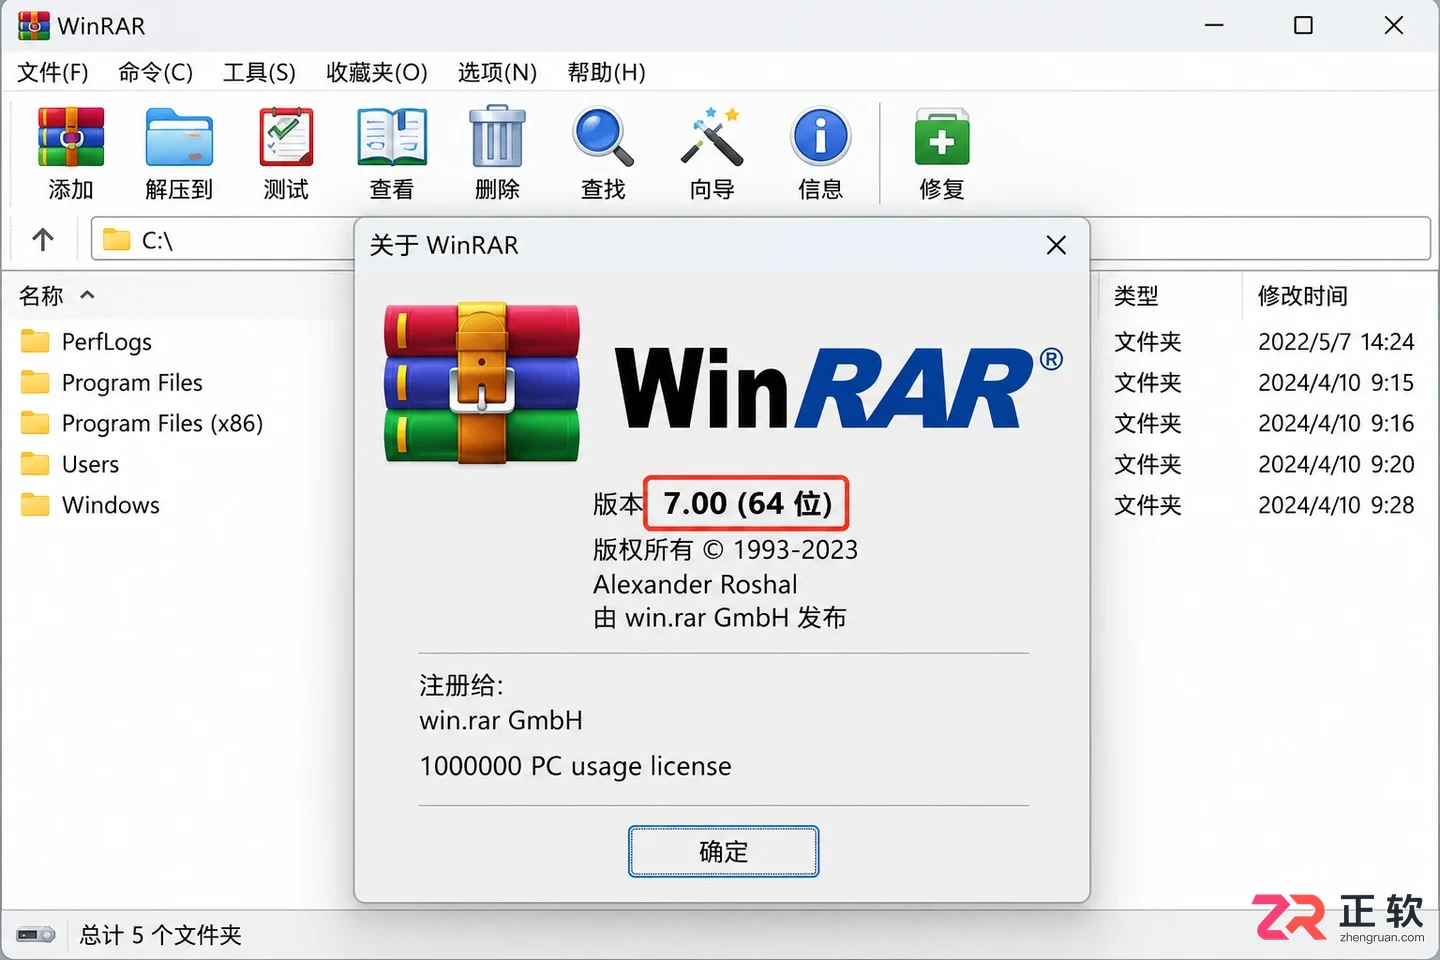
Task: Click the Alexander Roshal author text
Action: (x=695, y=584)
